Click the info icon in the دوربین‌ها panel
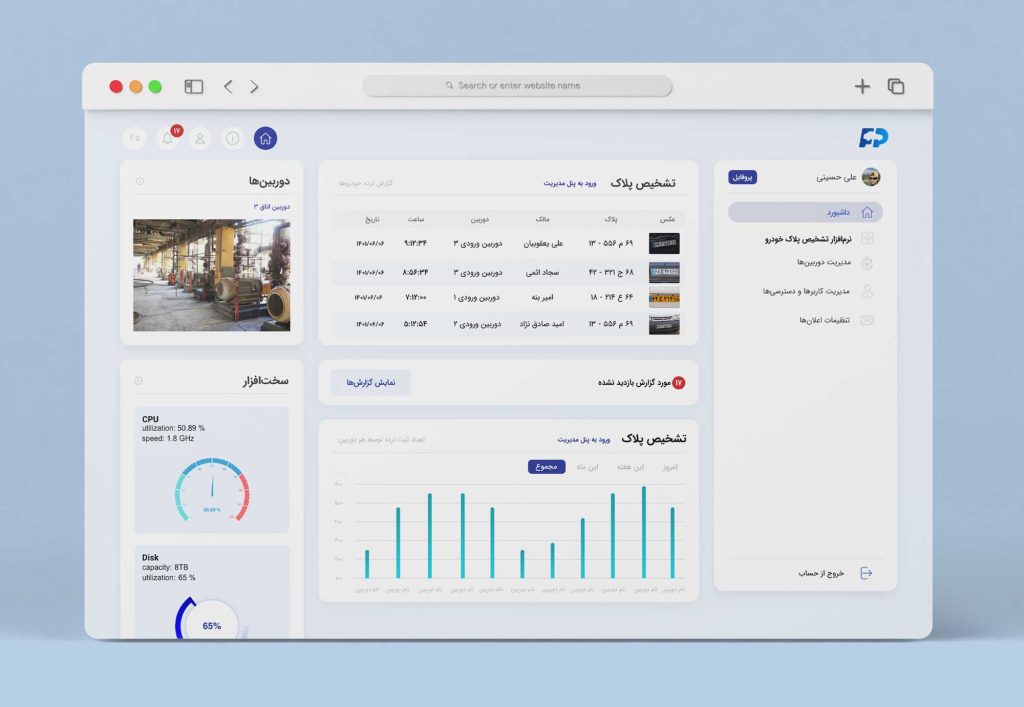Image resolution: width=1024 pixels, height=707 pixels. pos(140,181)
